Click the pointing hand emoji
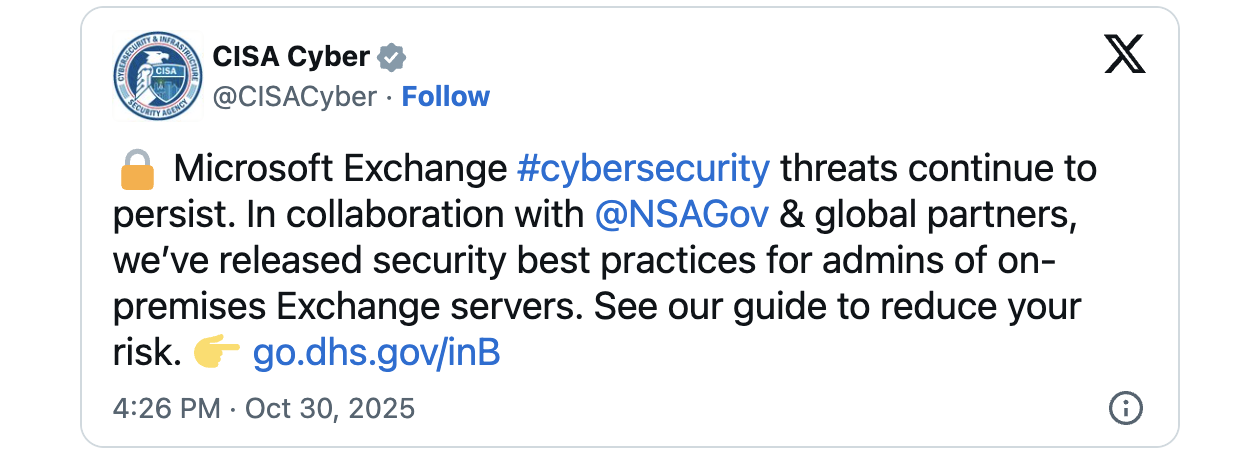Viewport: 1260px width, 452px height. (x=216, y=353)
